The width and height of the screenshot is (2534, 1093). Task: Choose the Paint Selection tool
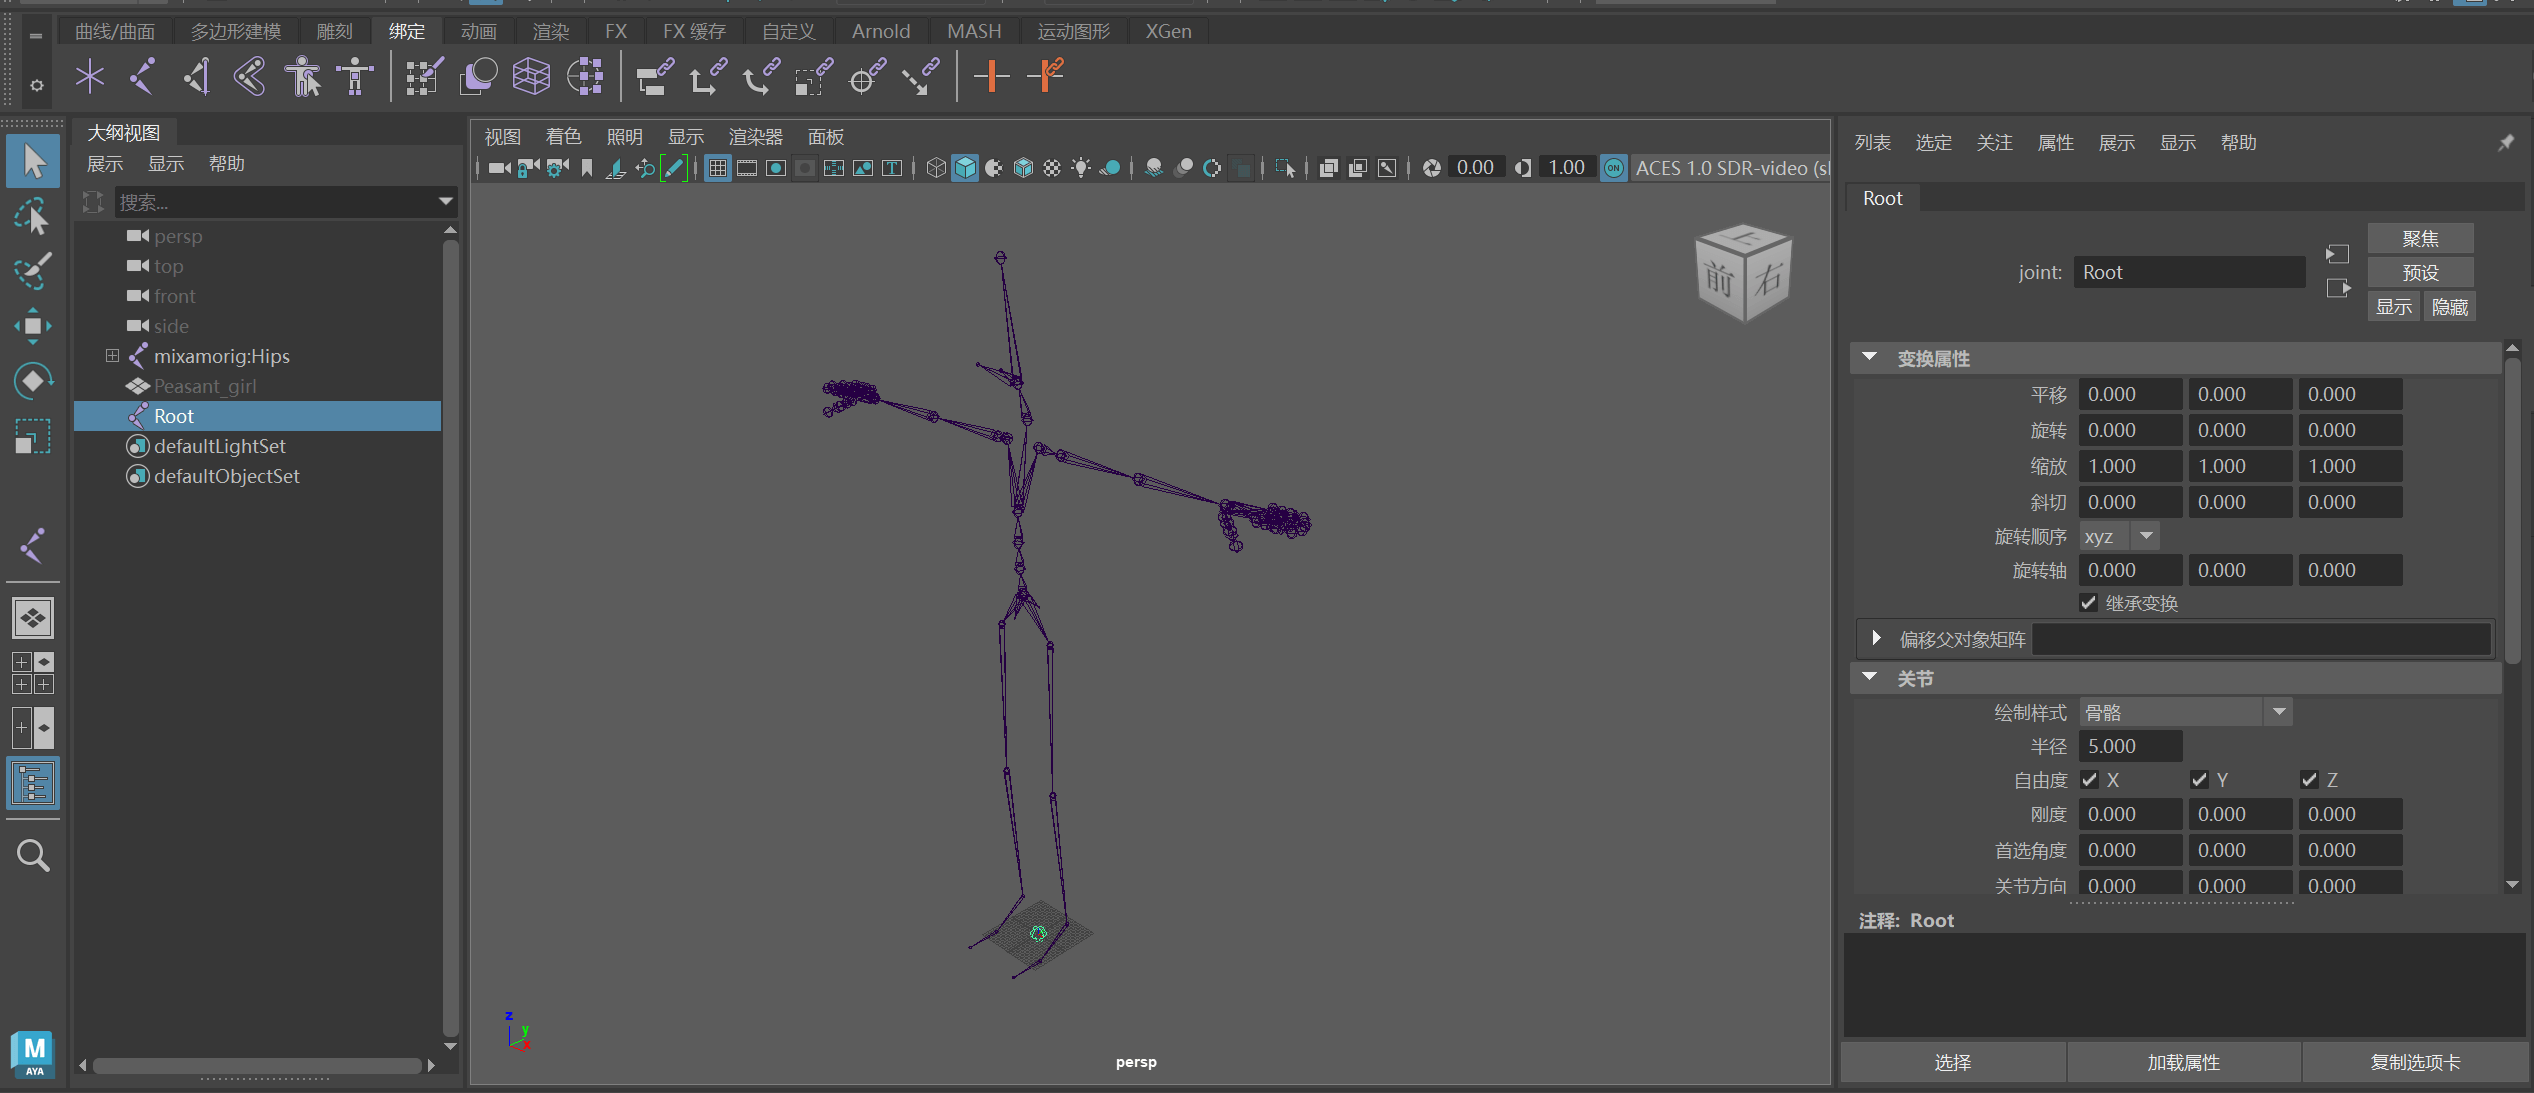pos(33,271)
